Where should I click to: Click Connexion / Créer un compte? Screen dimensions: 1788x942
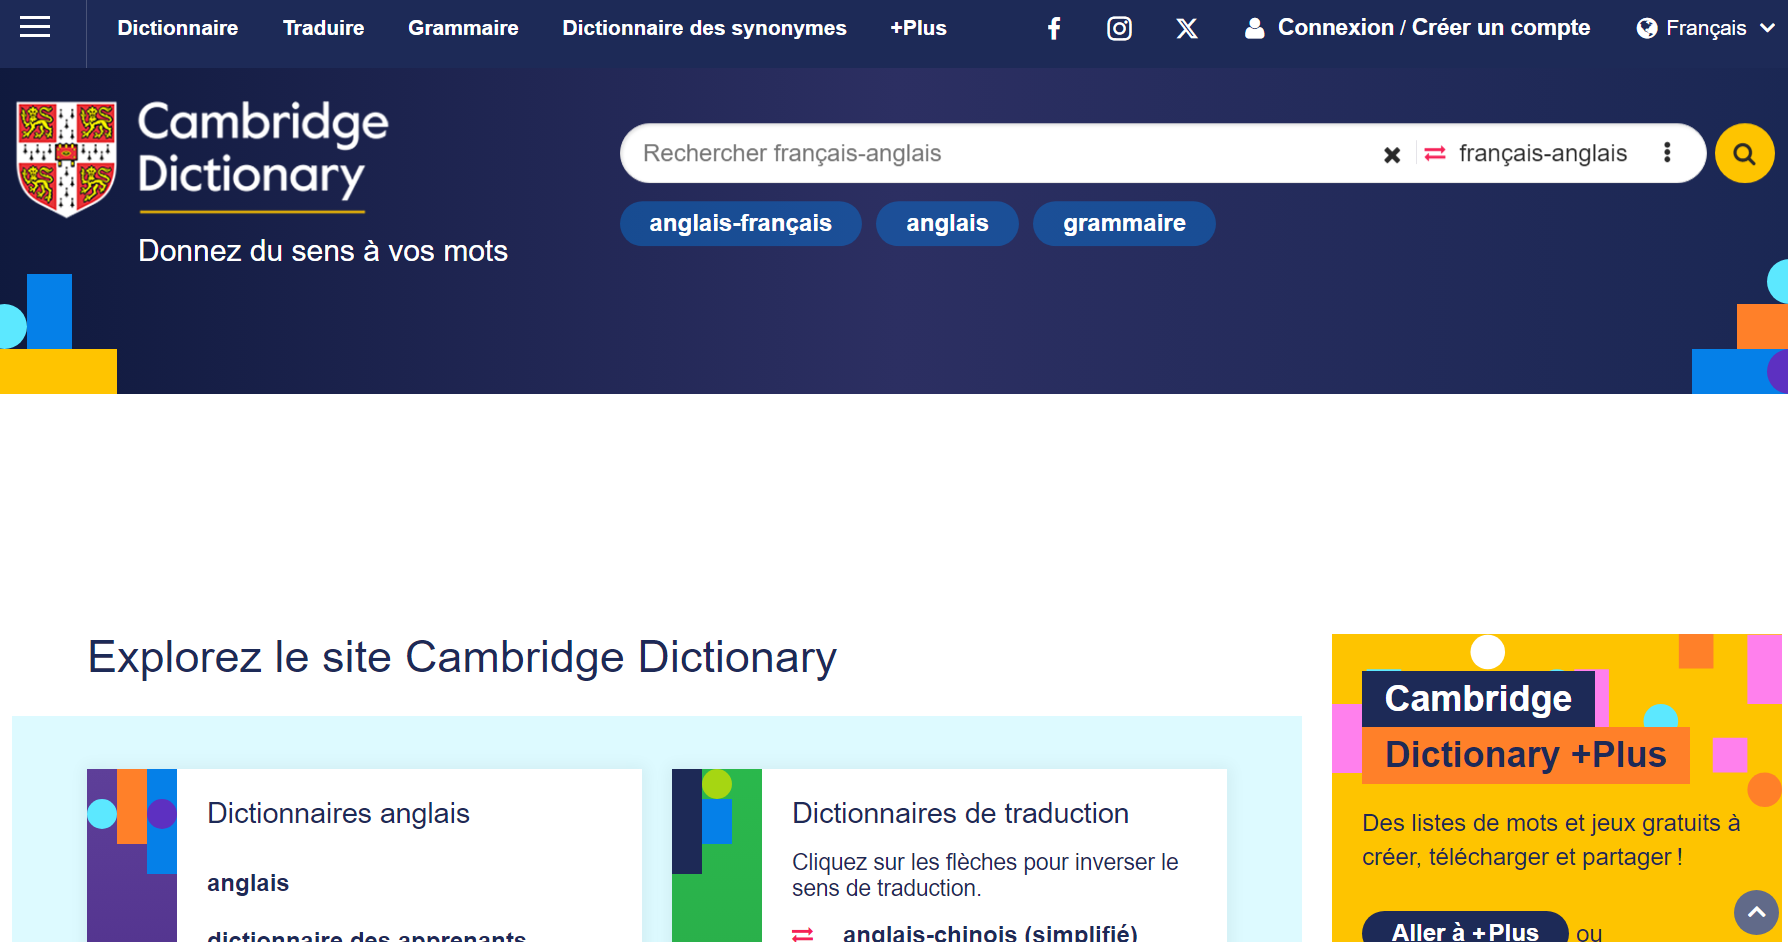pos(1434,28)
